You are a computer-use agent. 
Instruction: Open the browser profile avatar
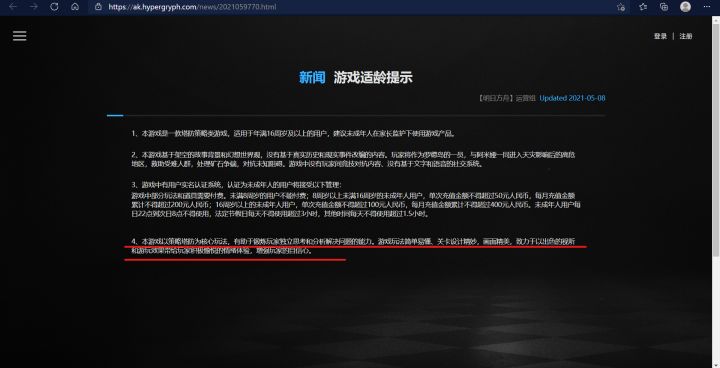point(686,6)
